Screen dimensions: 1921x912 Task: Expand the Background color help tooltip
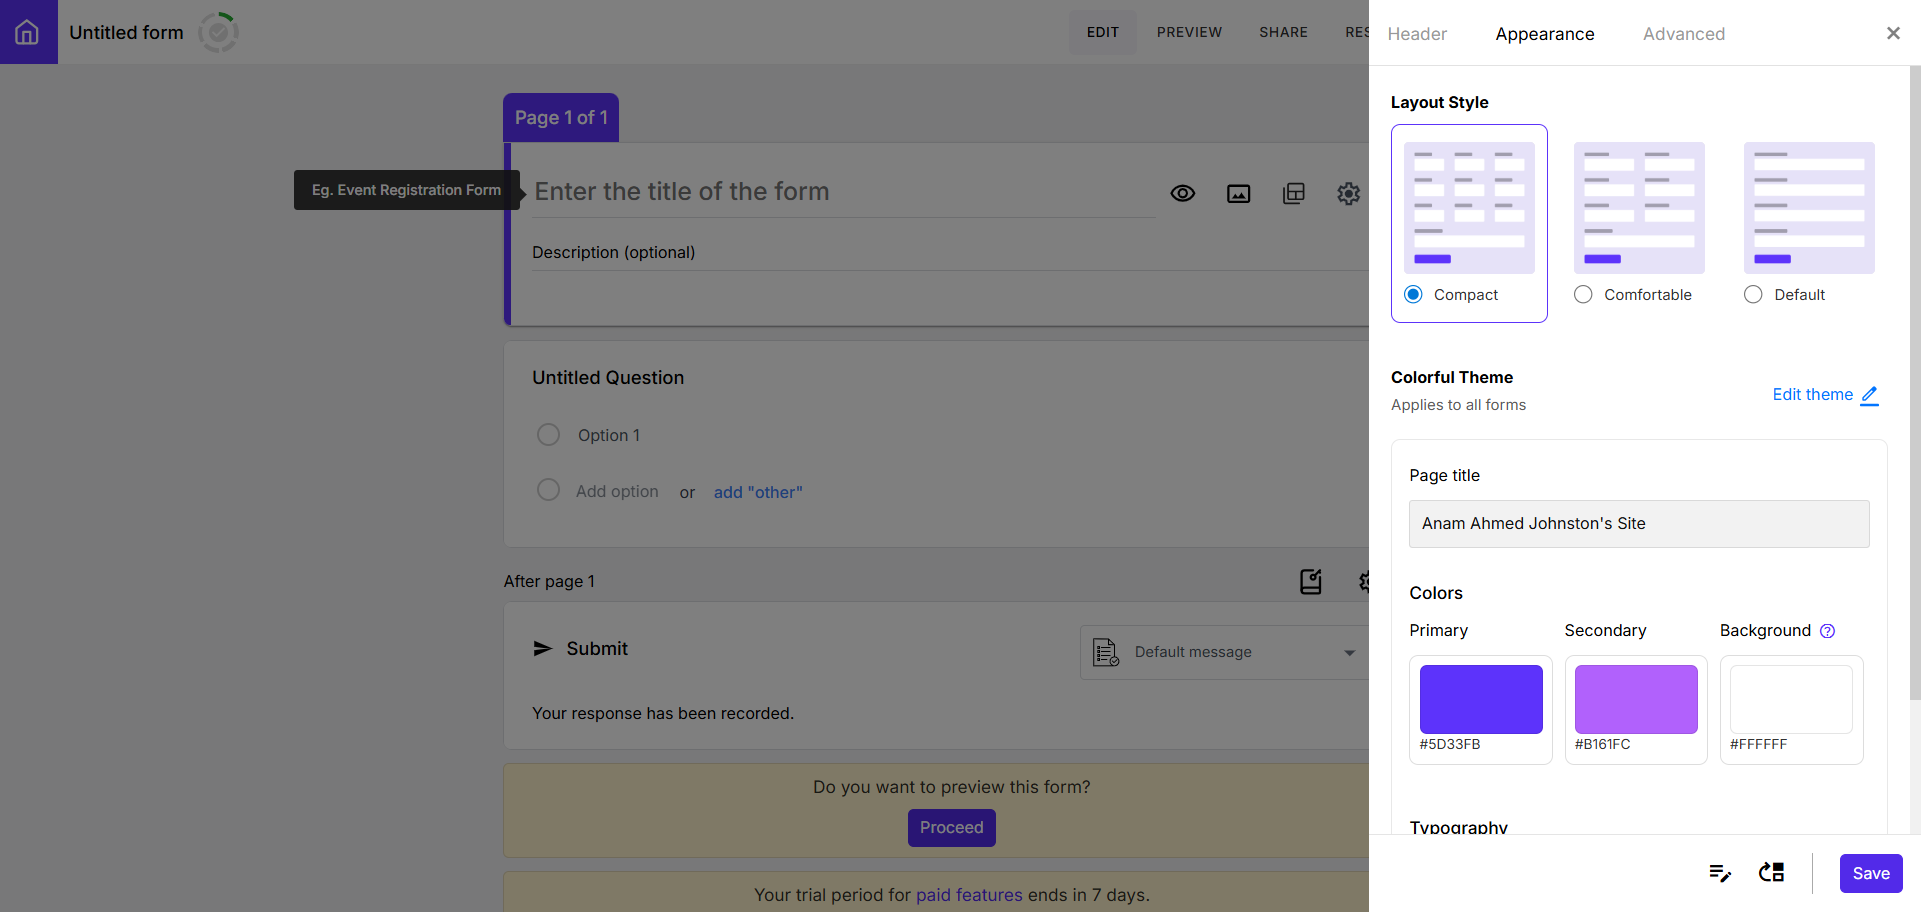(x=1829, y=631)
